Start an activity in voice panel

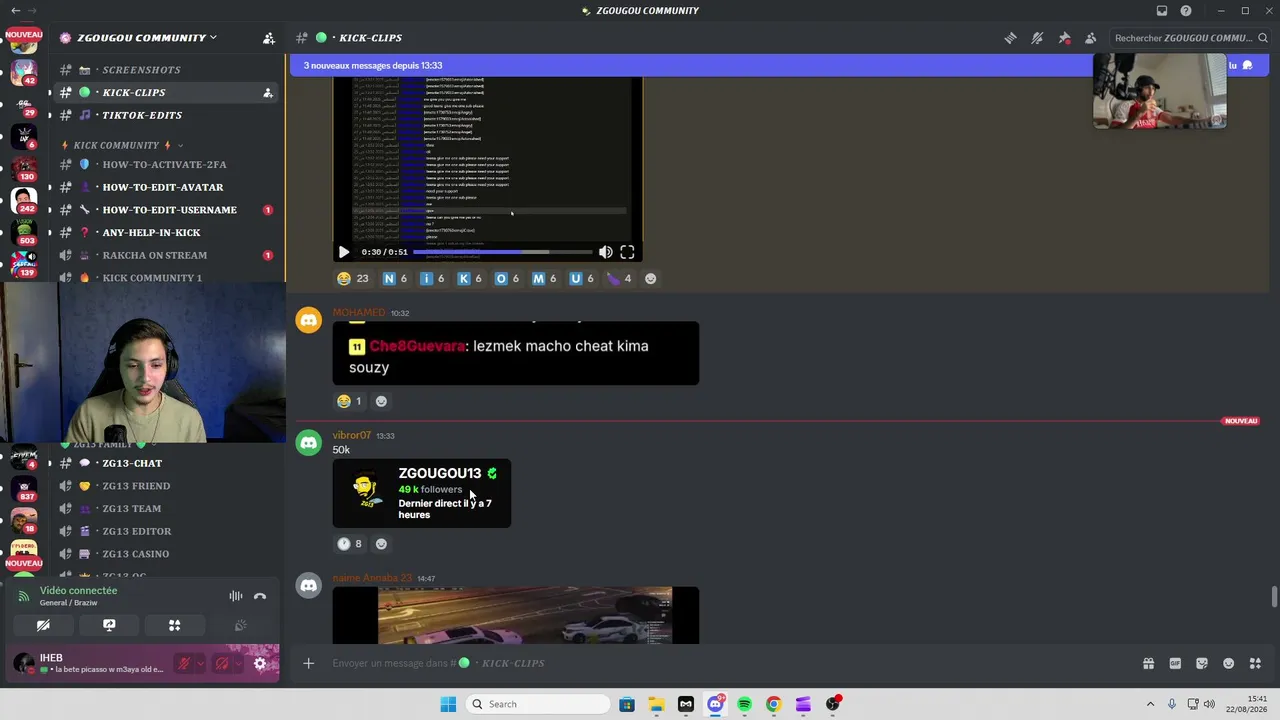point(174,625)
